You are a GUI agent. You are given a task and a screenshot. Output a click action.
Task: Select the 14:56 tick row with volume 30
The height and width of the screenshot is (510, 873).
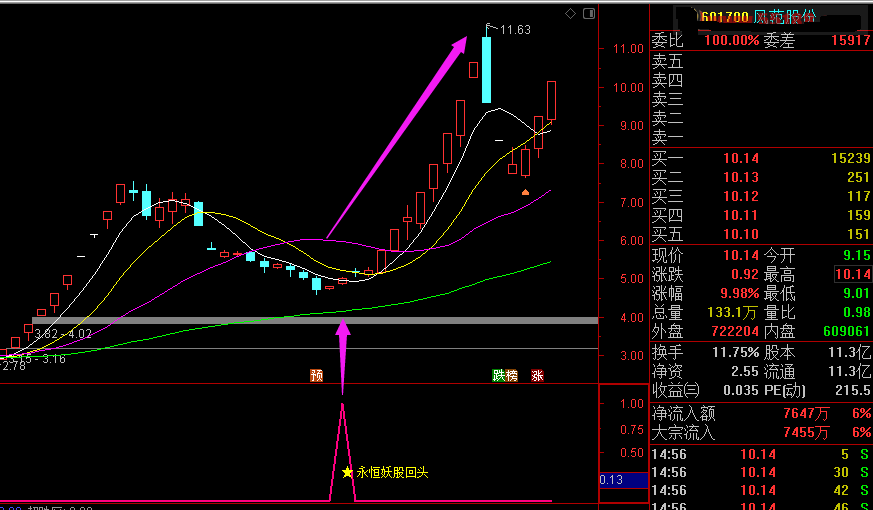pos(761,473)
